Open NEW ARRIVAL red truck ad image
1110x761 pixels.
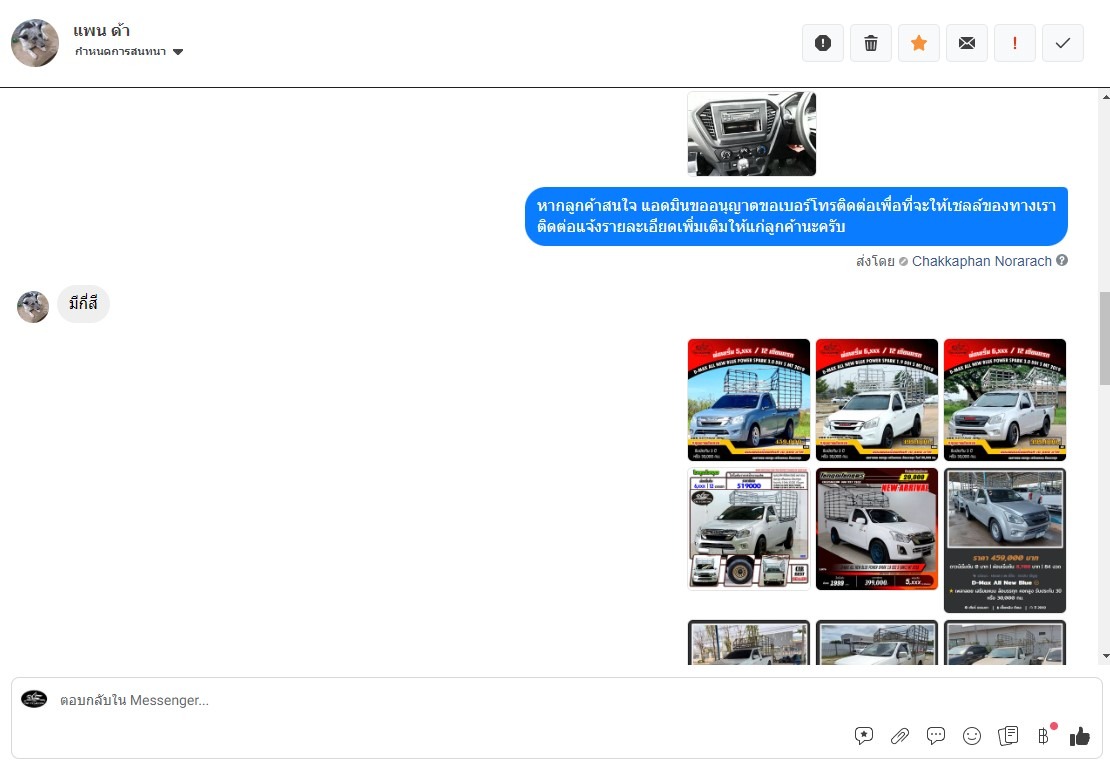(x=877, y=529)
